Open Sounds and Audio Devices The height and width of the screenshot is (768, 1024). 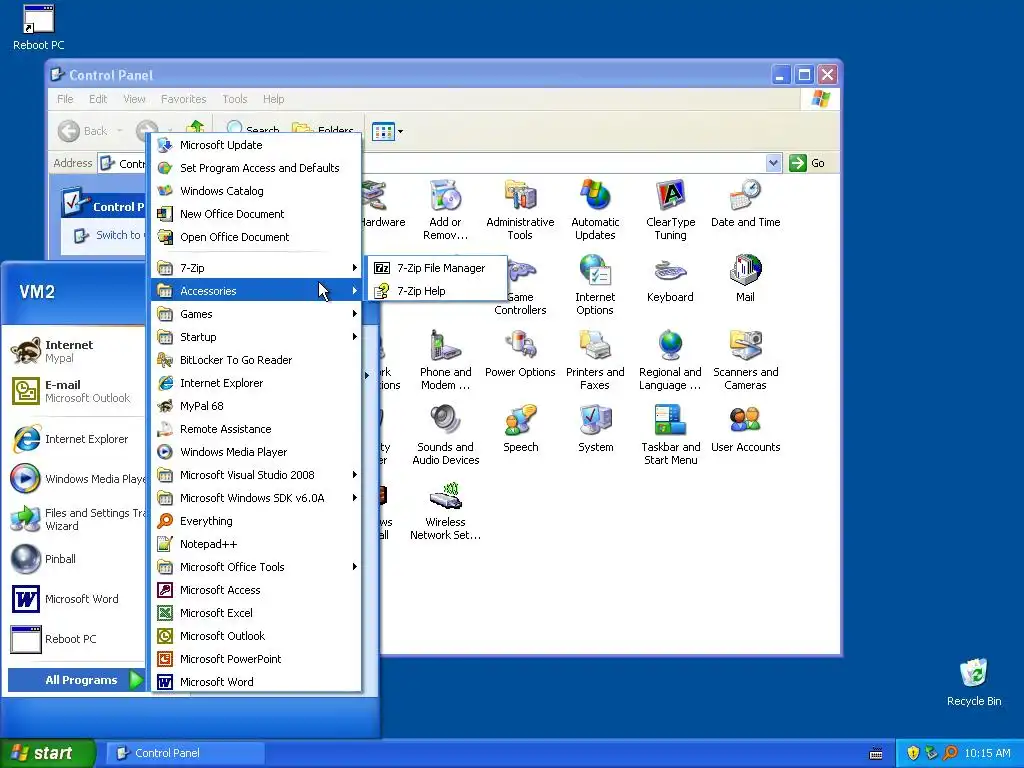(445, 435)
